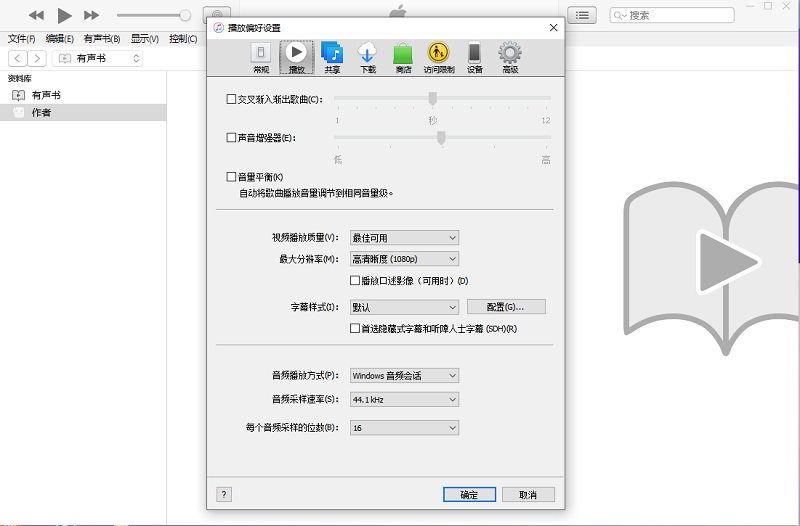Screen dimensions: 800x526
Task: Open the 高级 (Advanced) gear icon
Action: 510,57
